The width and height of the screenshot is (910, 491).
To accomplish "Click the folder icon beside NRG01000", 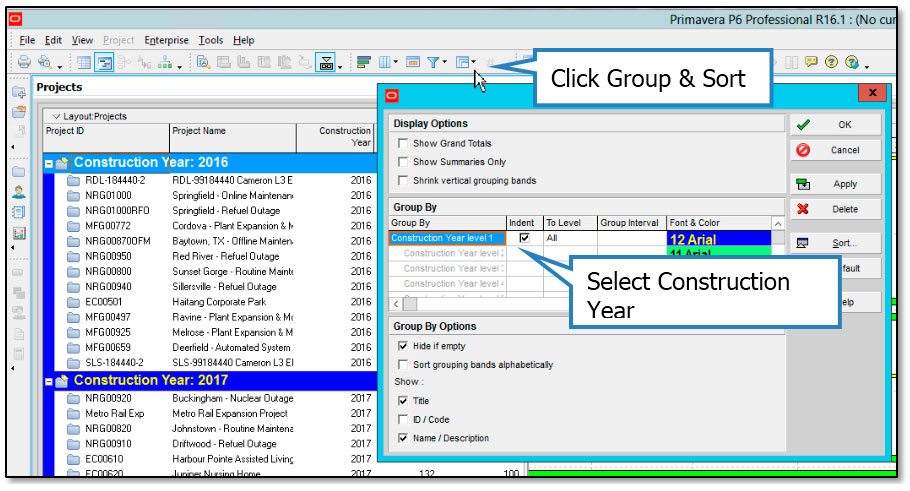I will coord(73,196).
